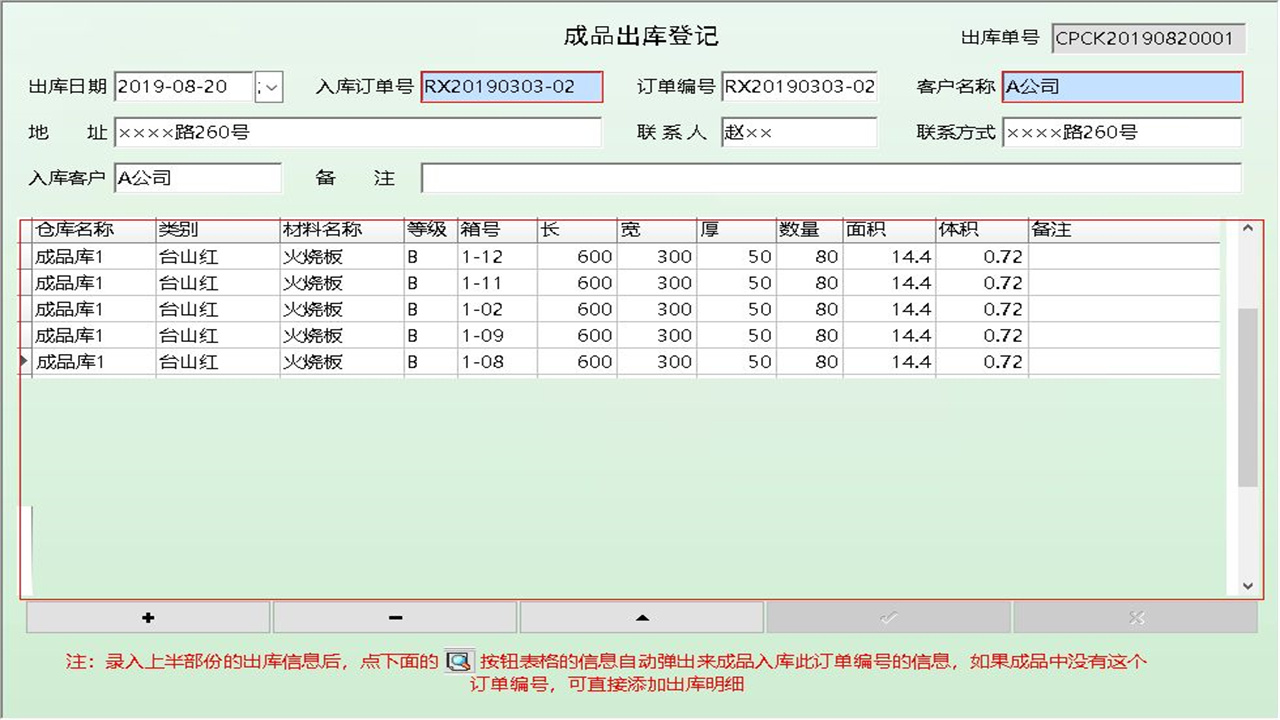Select the 联系人 field showing 赵××
This screenshot has width=1280, height=720.
(x=797, y=132)
